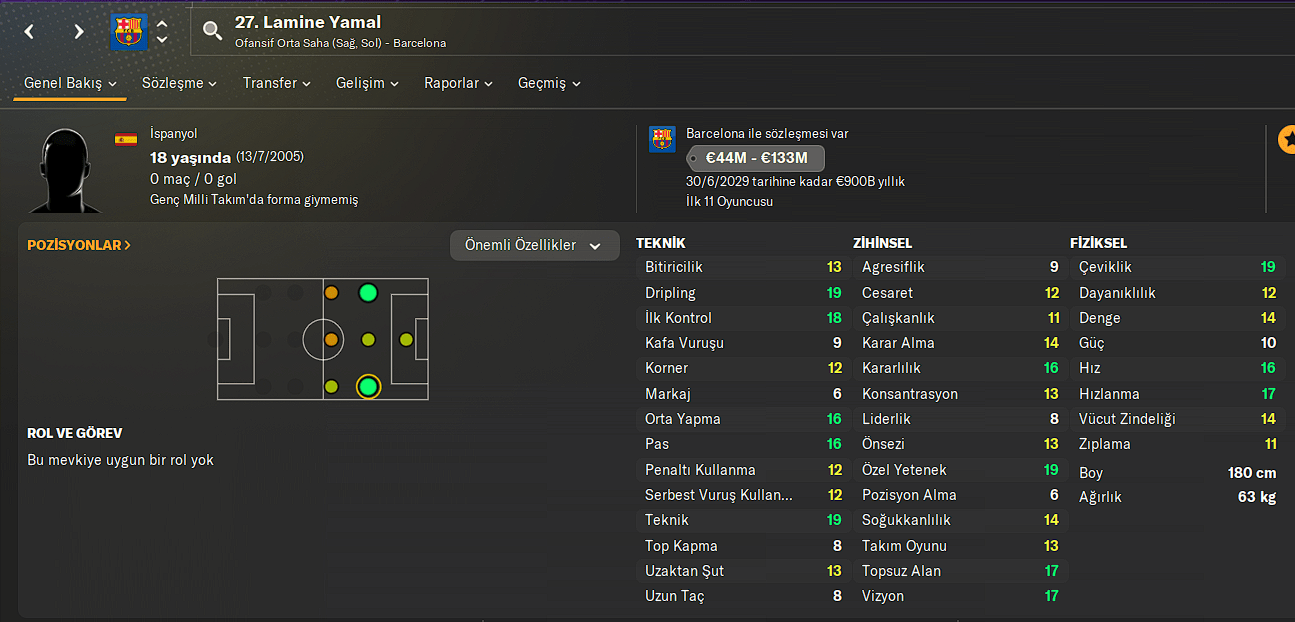Viewport: 1295px width, 622px height.
Task: Open the Transfer tab
Action: pyautogui.click(x=276, y=84)
